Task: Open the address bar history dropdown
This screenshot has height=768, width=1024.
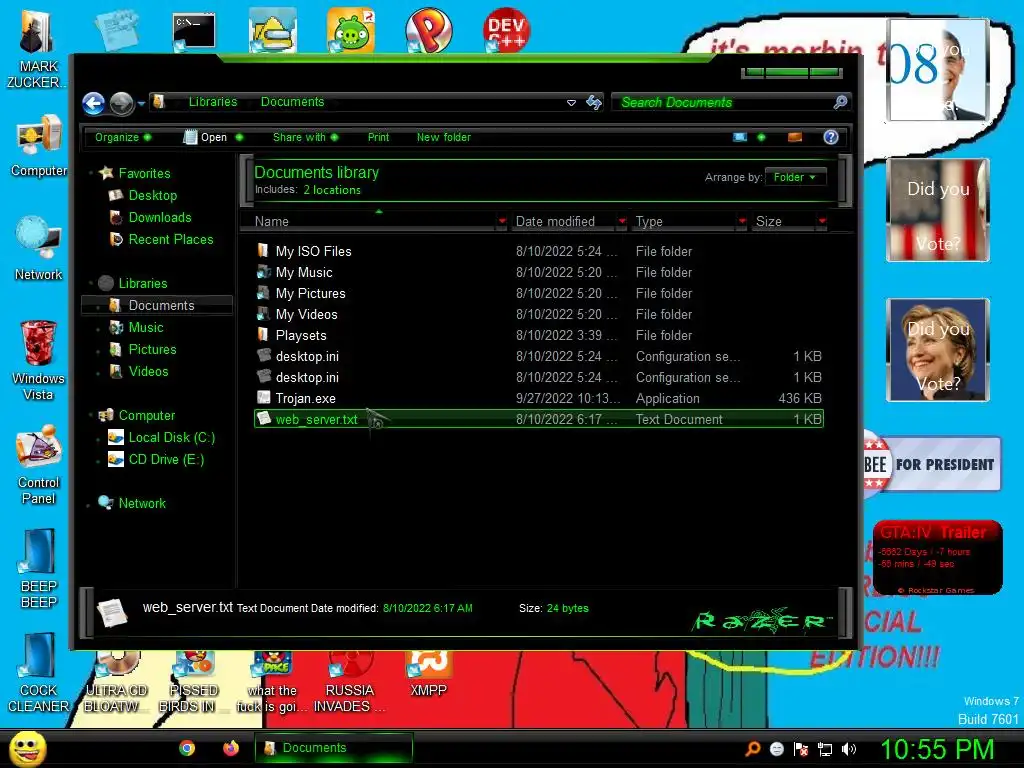Action: 571,103
